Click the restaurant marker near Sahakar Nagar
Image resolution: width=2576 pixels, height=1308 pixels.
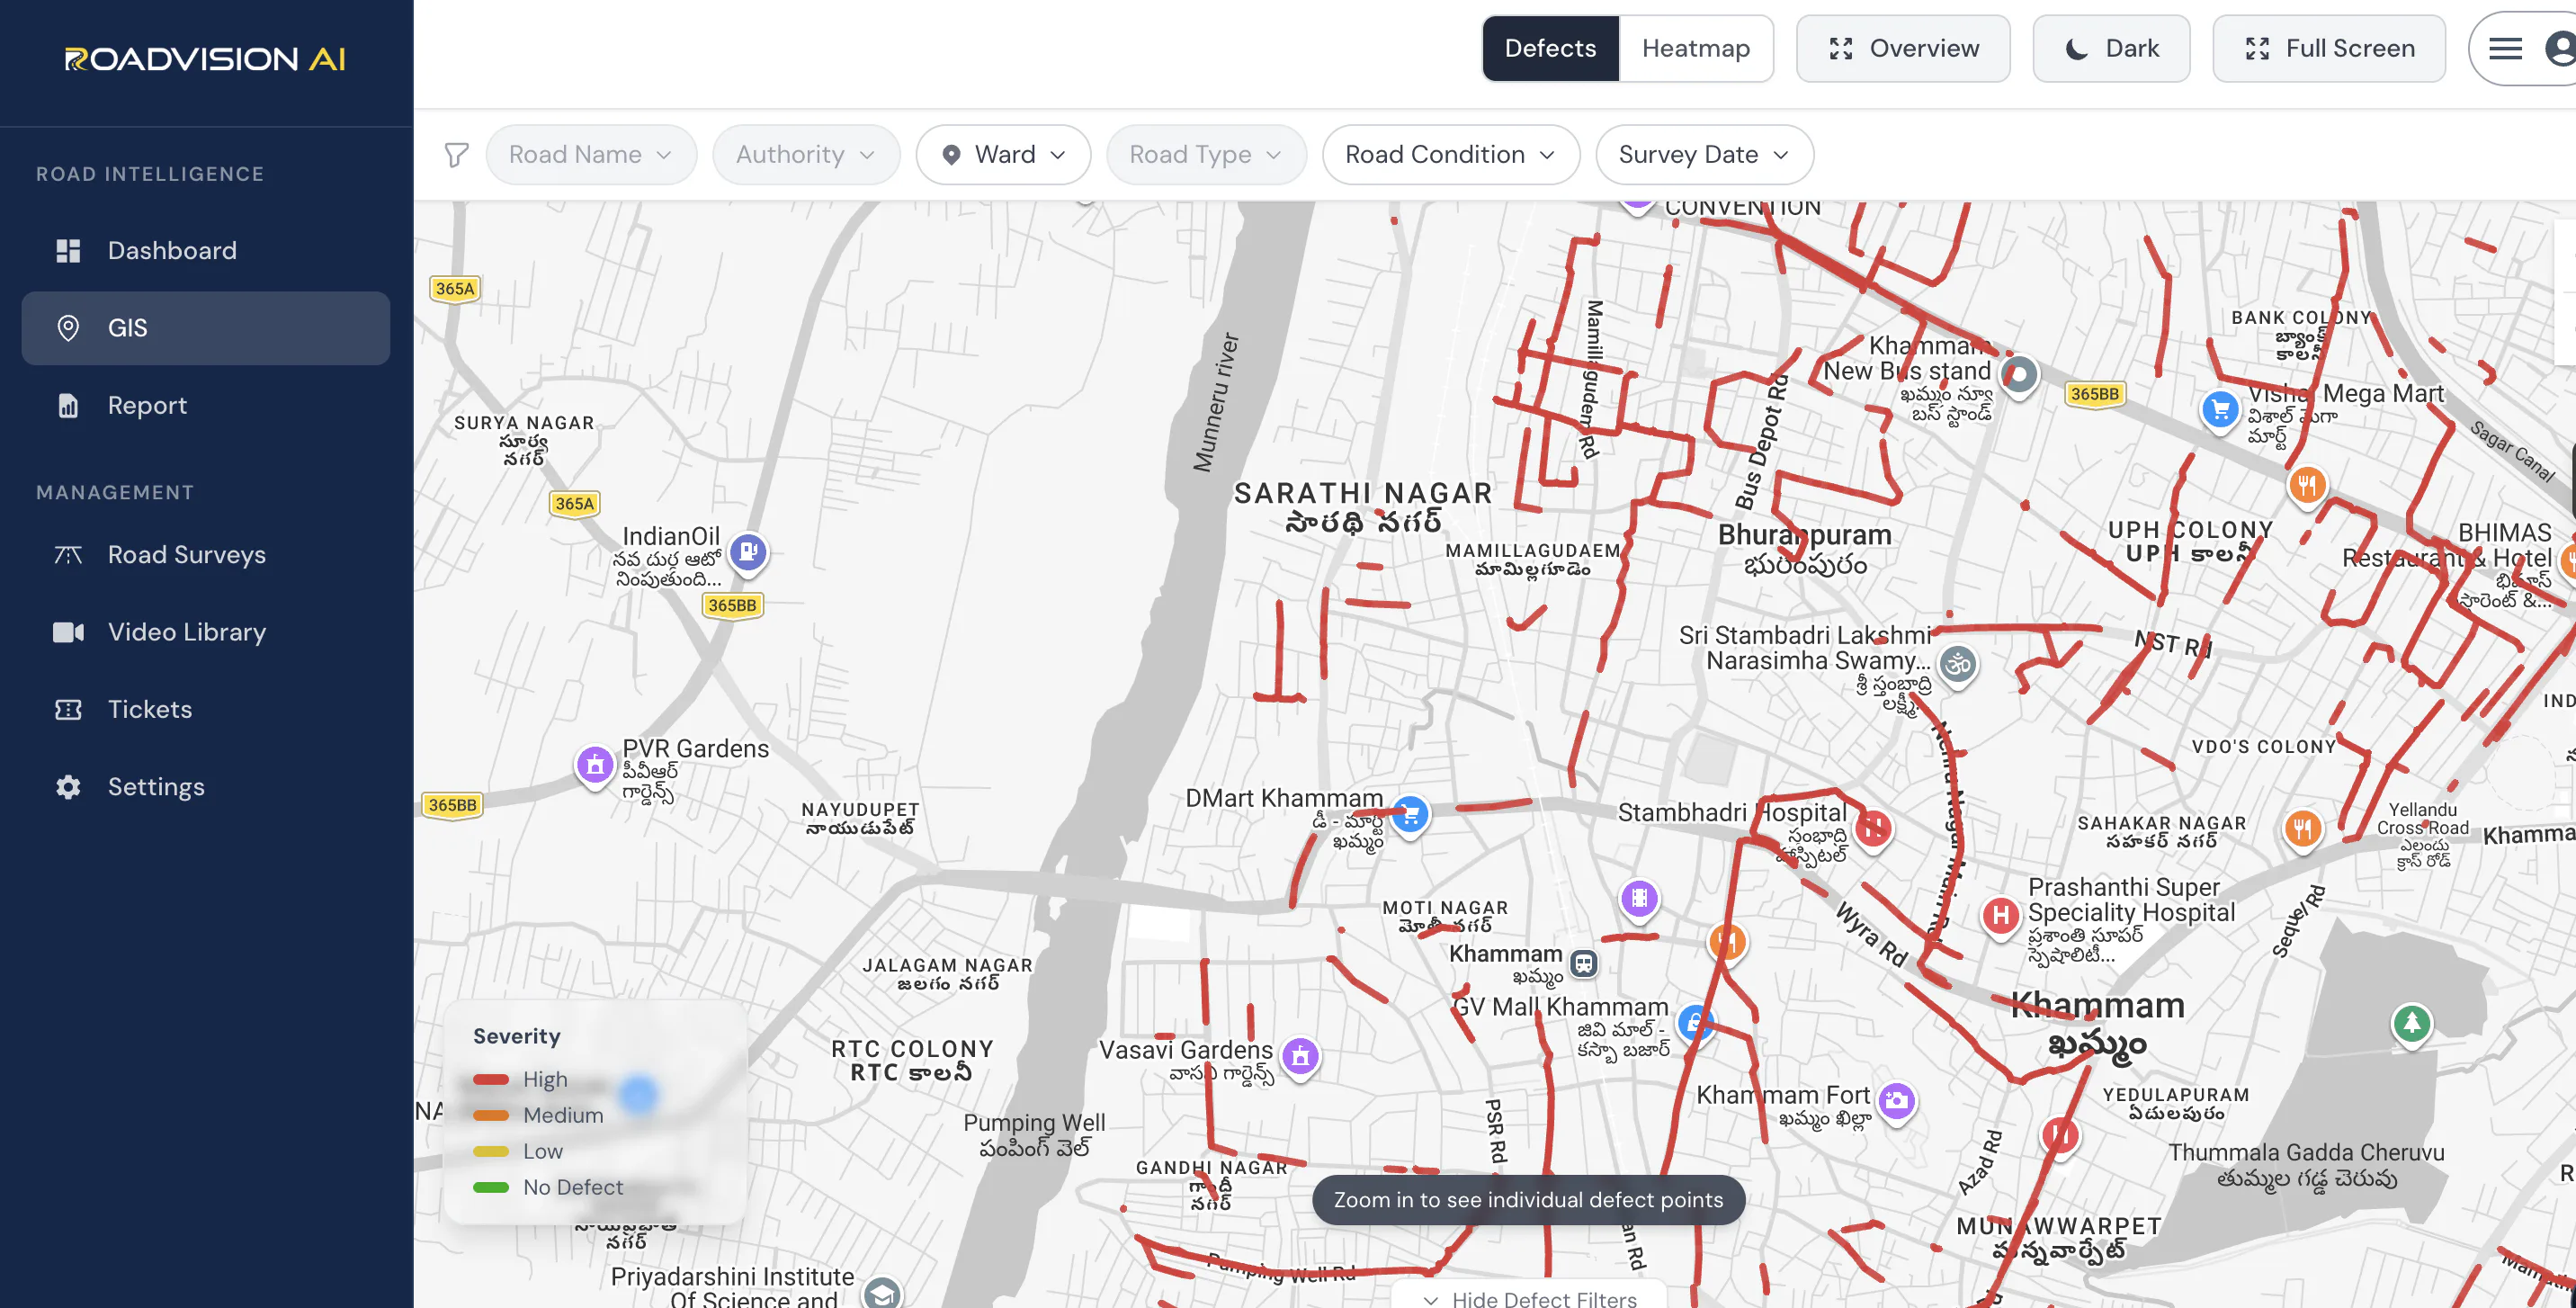pyautogui.click(x=2302, y=830)
